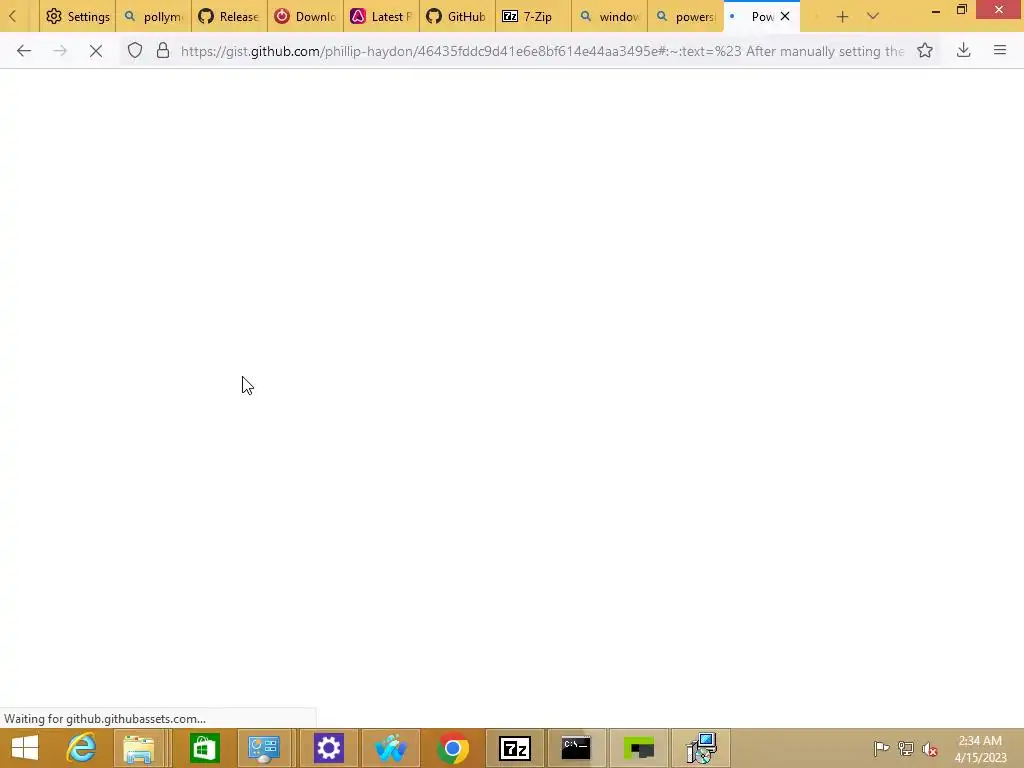Open the Windows Store taskbar icon
Viewport: 1024px width, 768px height.
[204, 748]
